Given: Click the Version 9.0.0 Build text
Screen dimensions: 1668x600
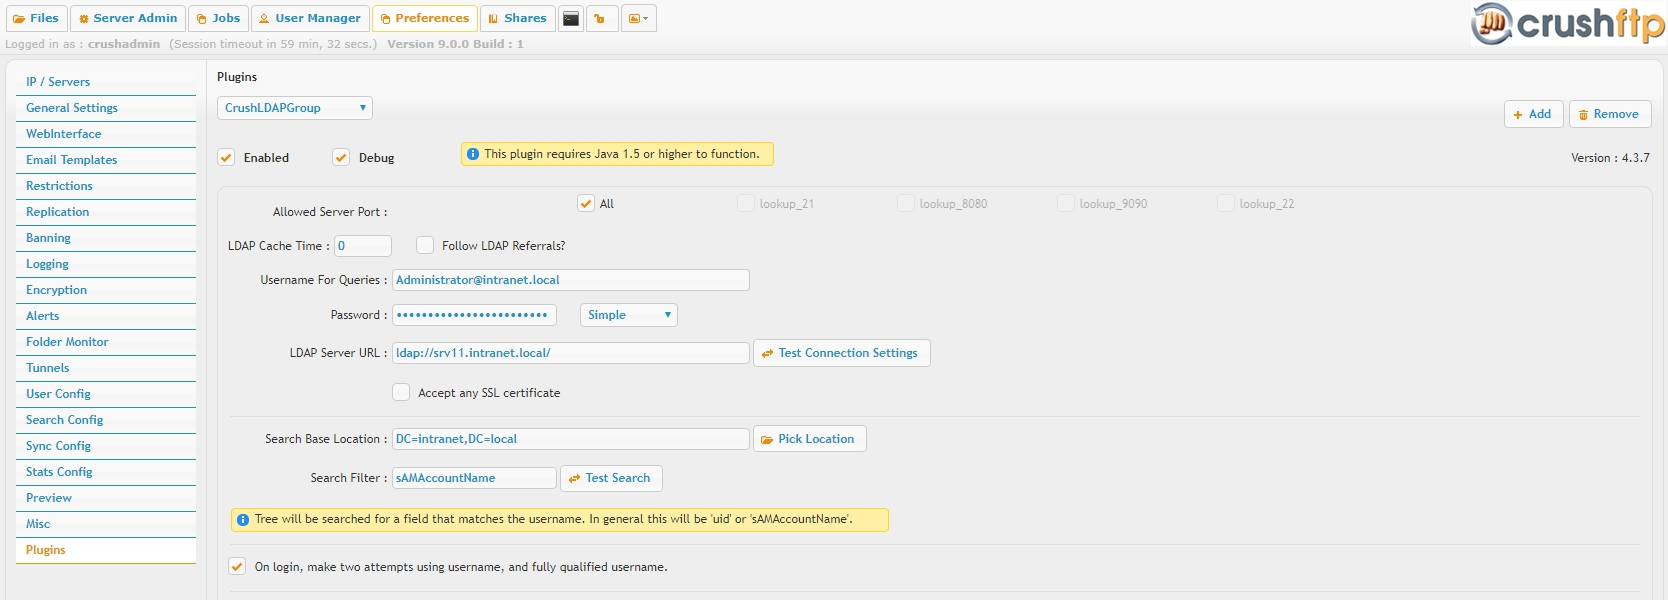Looking at the screenshot, I should point(455,44).
